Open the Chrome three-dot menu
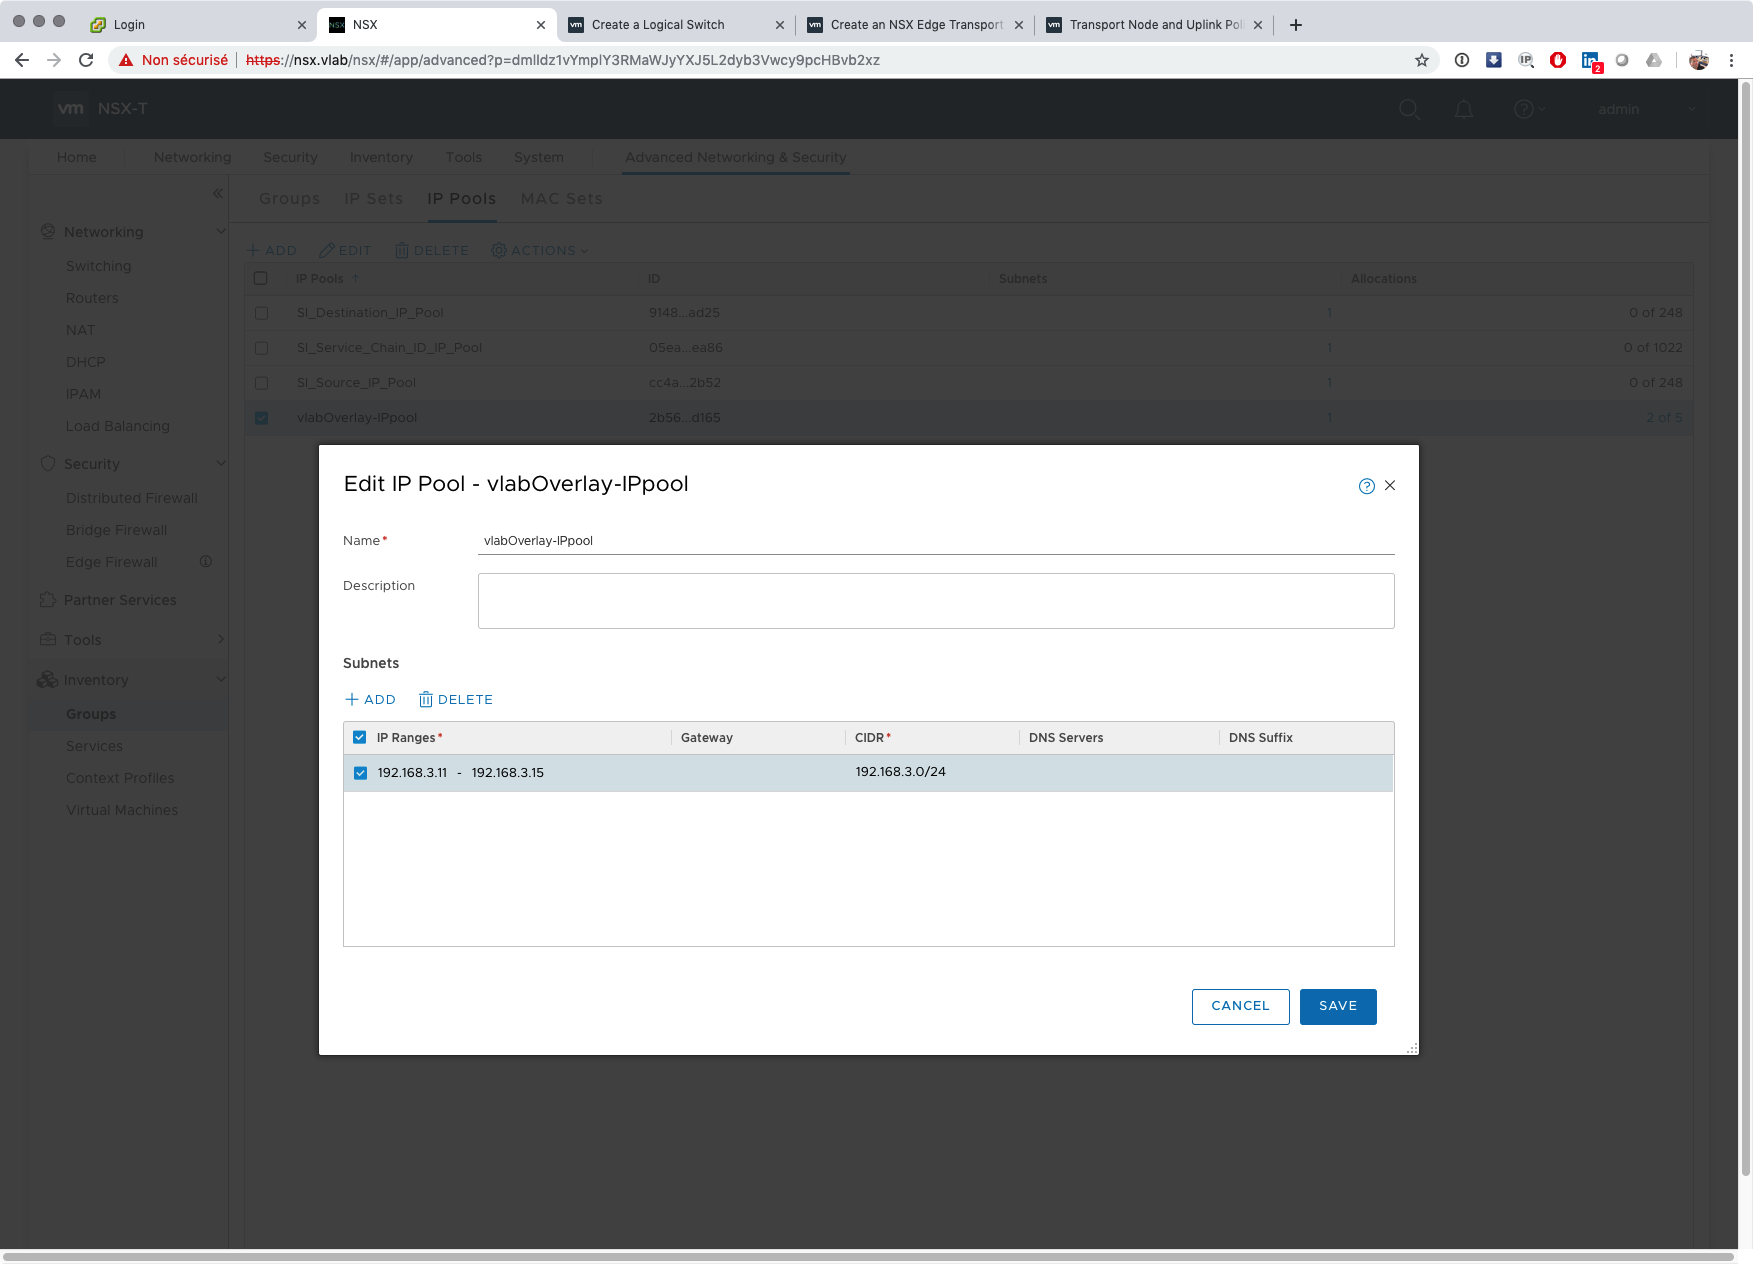Screen dimensions: 1753x1264 [1731, 60]
